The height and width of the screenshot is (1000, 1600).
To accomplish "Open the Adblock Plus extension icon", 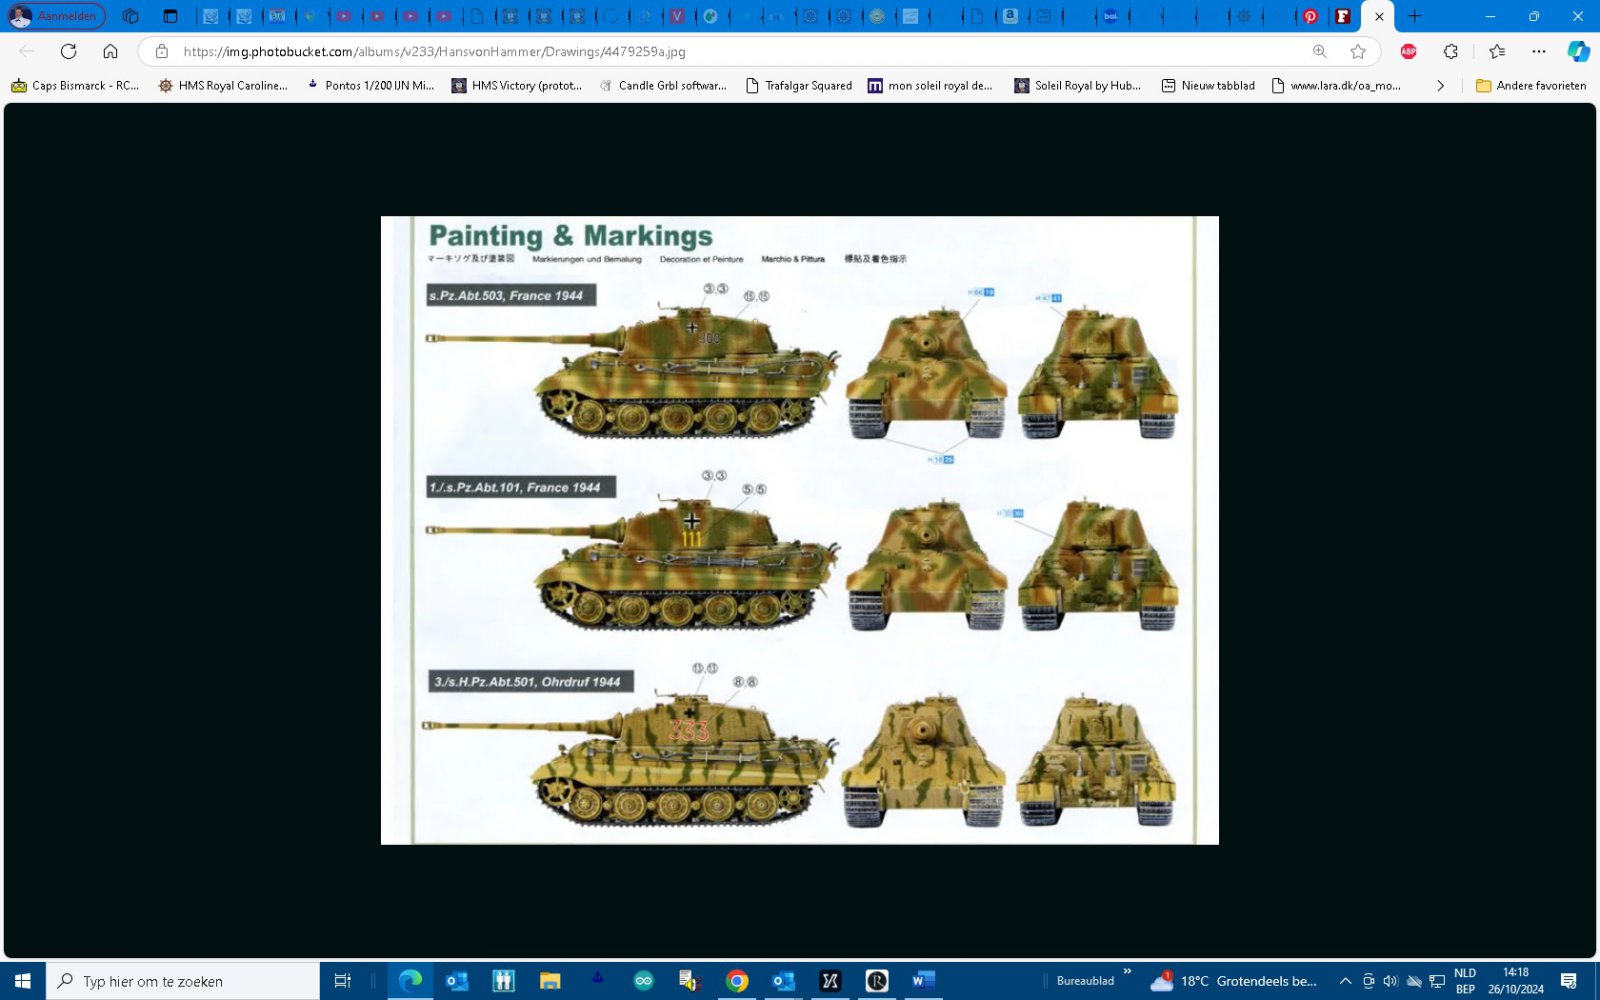I will click(1408, 51).
